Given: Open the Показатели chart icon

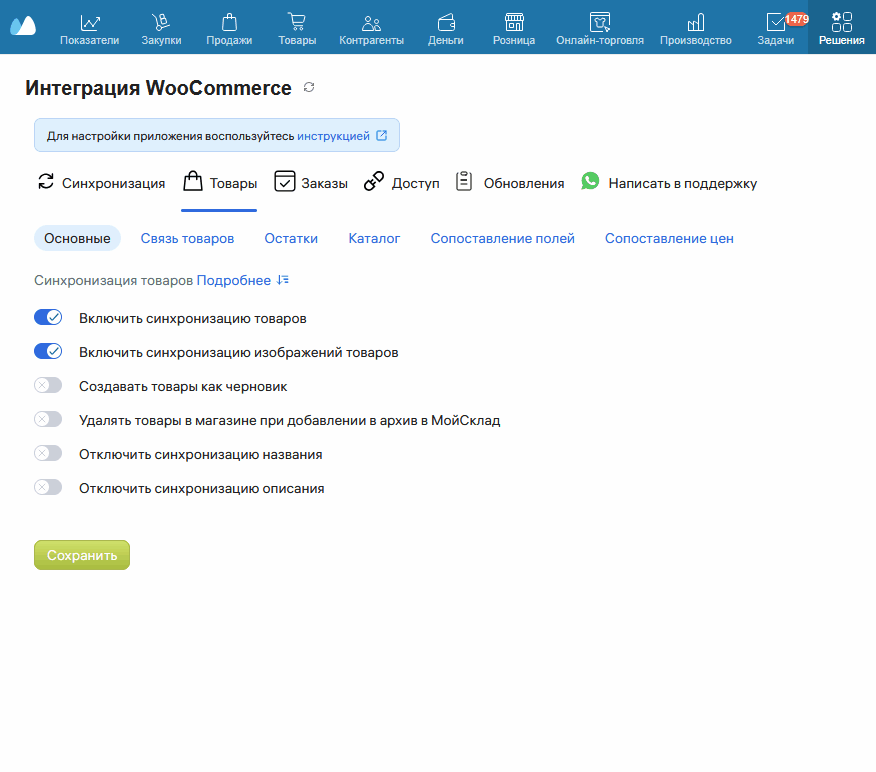Looking at the screenshot, I should click(x=89, y=22).
